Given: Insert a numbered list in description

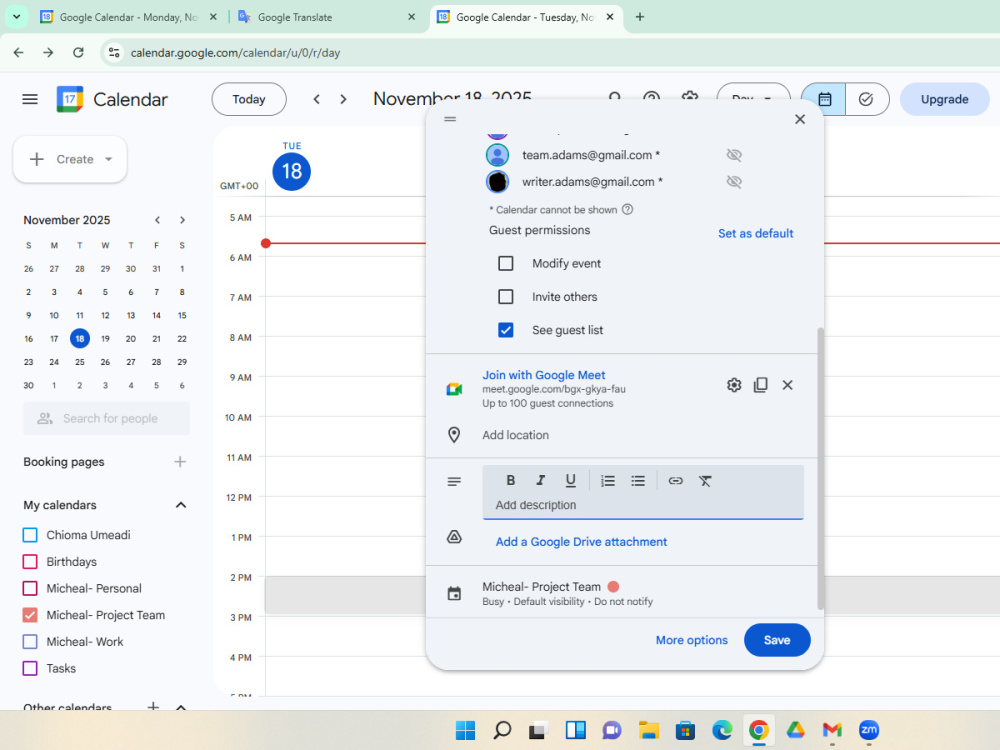Looking at the screenshot, I should click(608, 480).
